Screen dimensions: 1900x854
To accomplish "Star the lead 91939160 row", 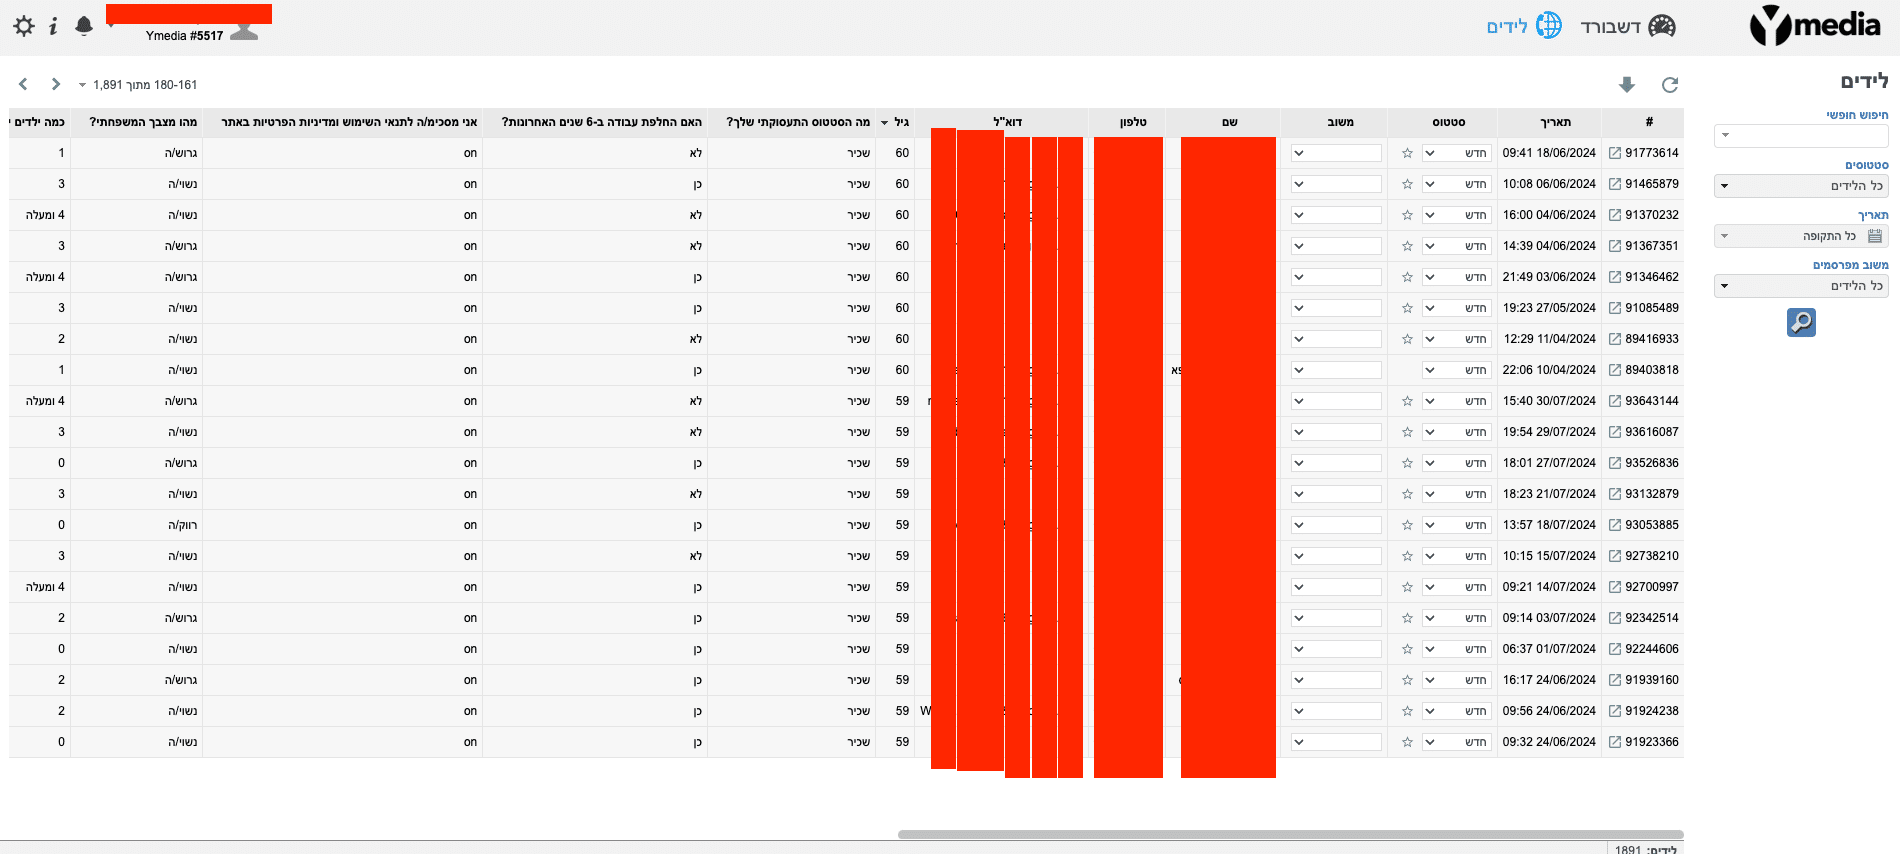I will pos(1407,680).
